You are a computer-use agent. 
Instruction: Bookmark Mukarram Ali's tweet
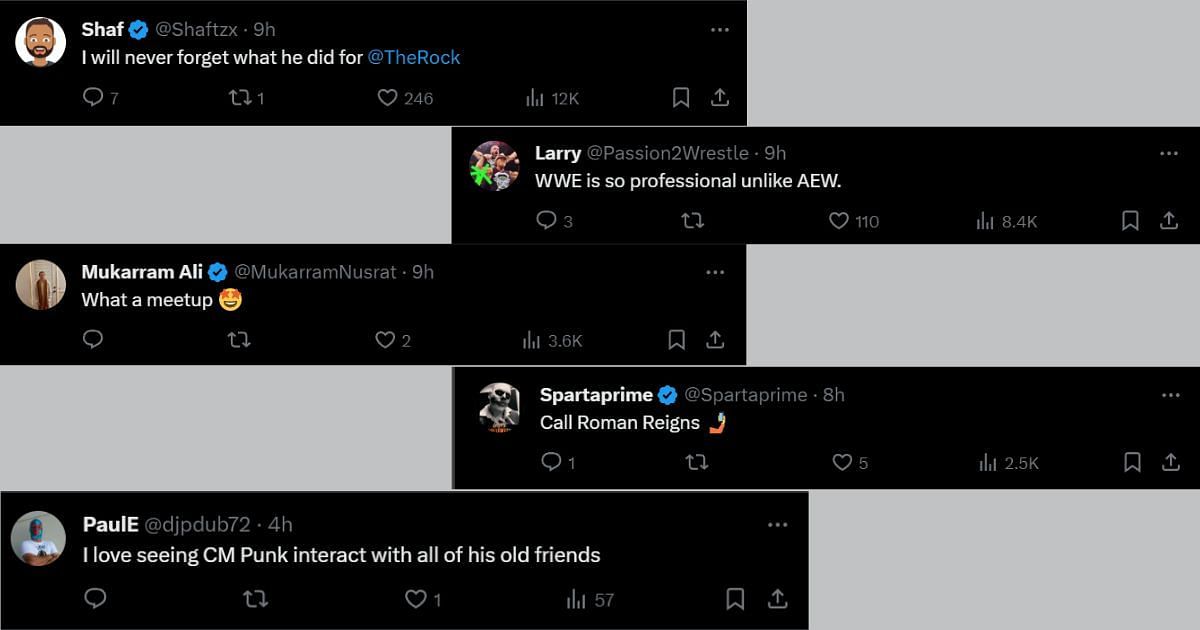(676, 340)
